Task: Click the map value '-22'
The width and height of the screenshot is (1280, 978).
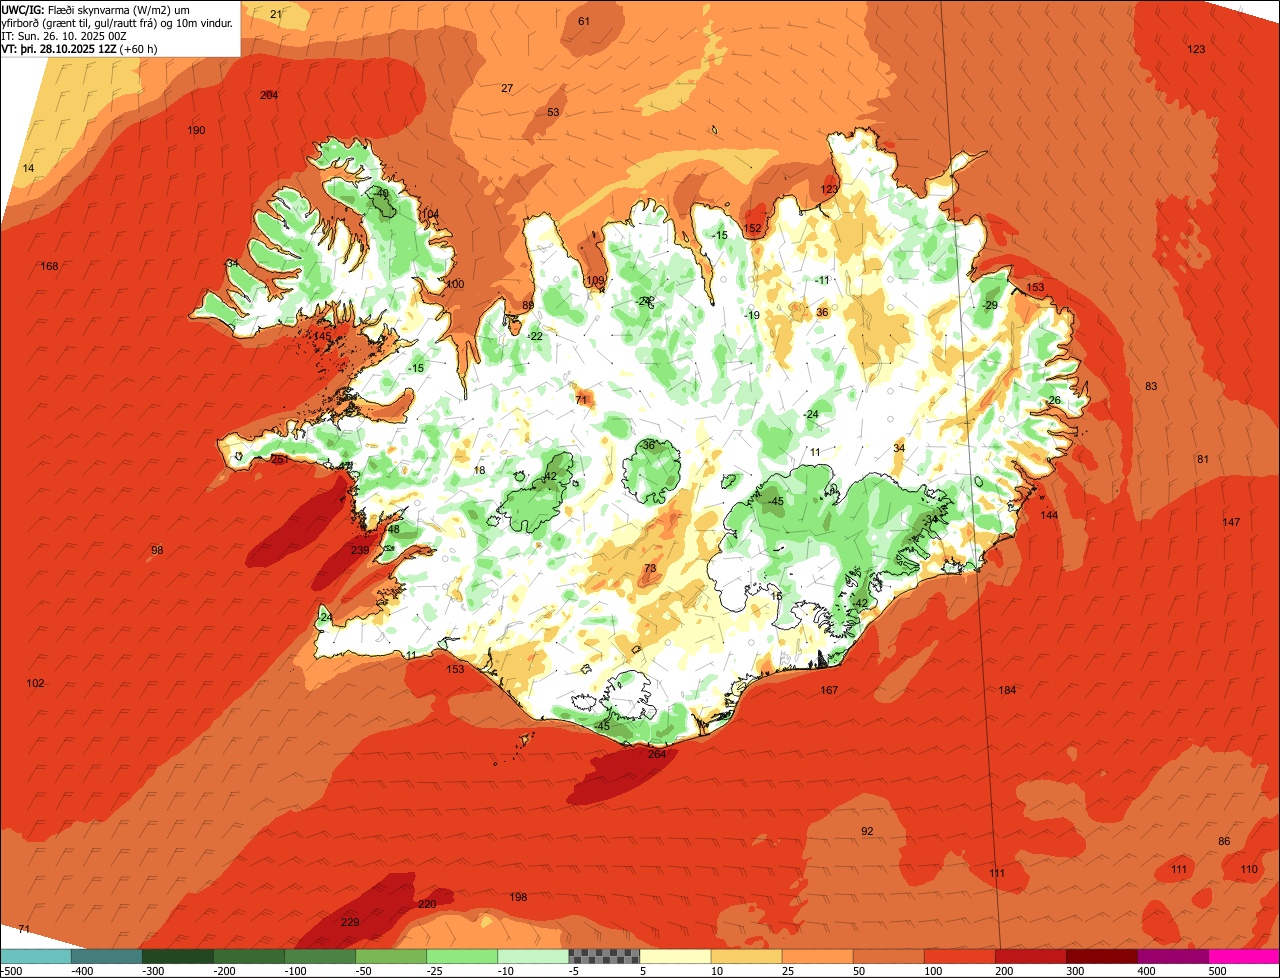Action: [536, 336]
